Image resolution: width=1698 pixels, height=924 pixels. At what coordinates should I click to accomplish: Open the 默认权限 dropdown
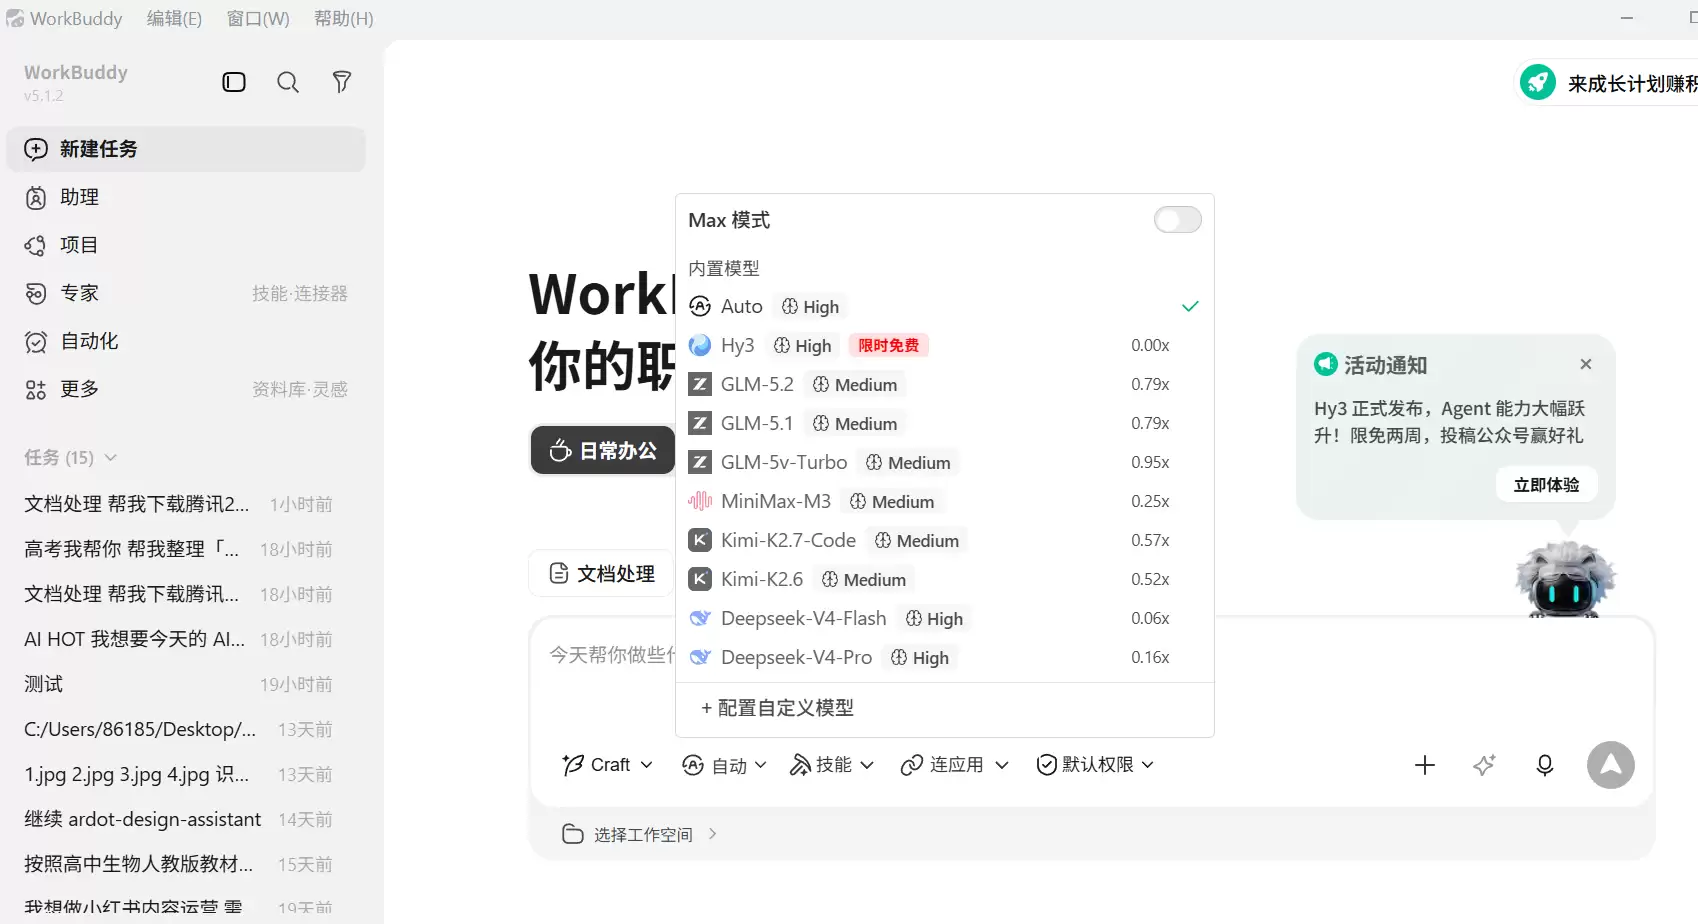[1095, 765]
